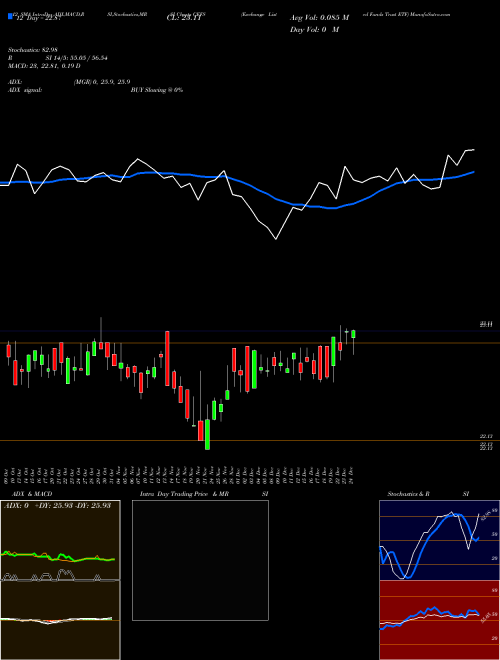Open the blue Stochastics mini chart

(x=439, y=540)
